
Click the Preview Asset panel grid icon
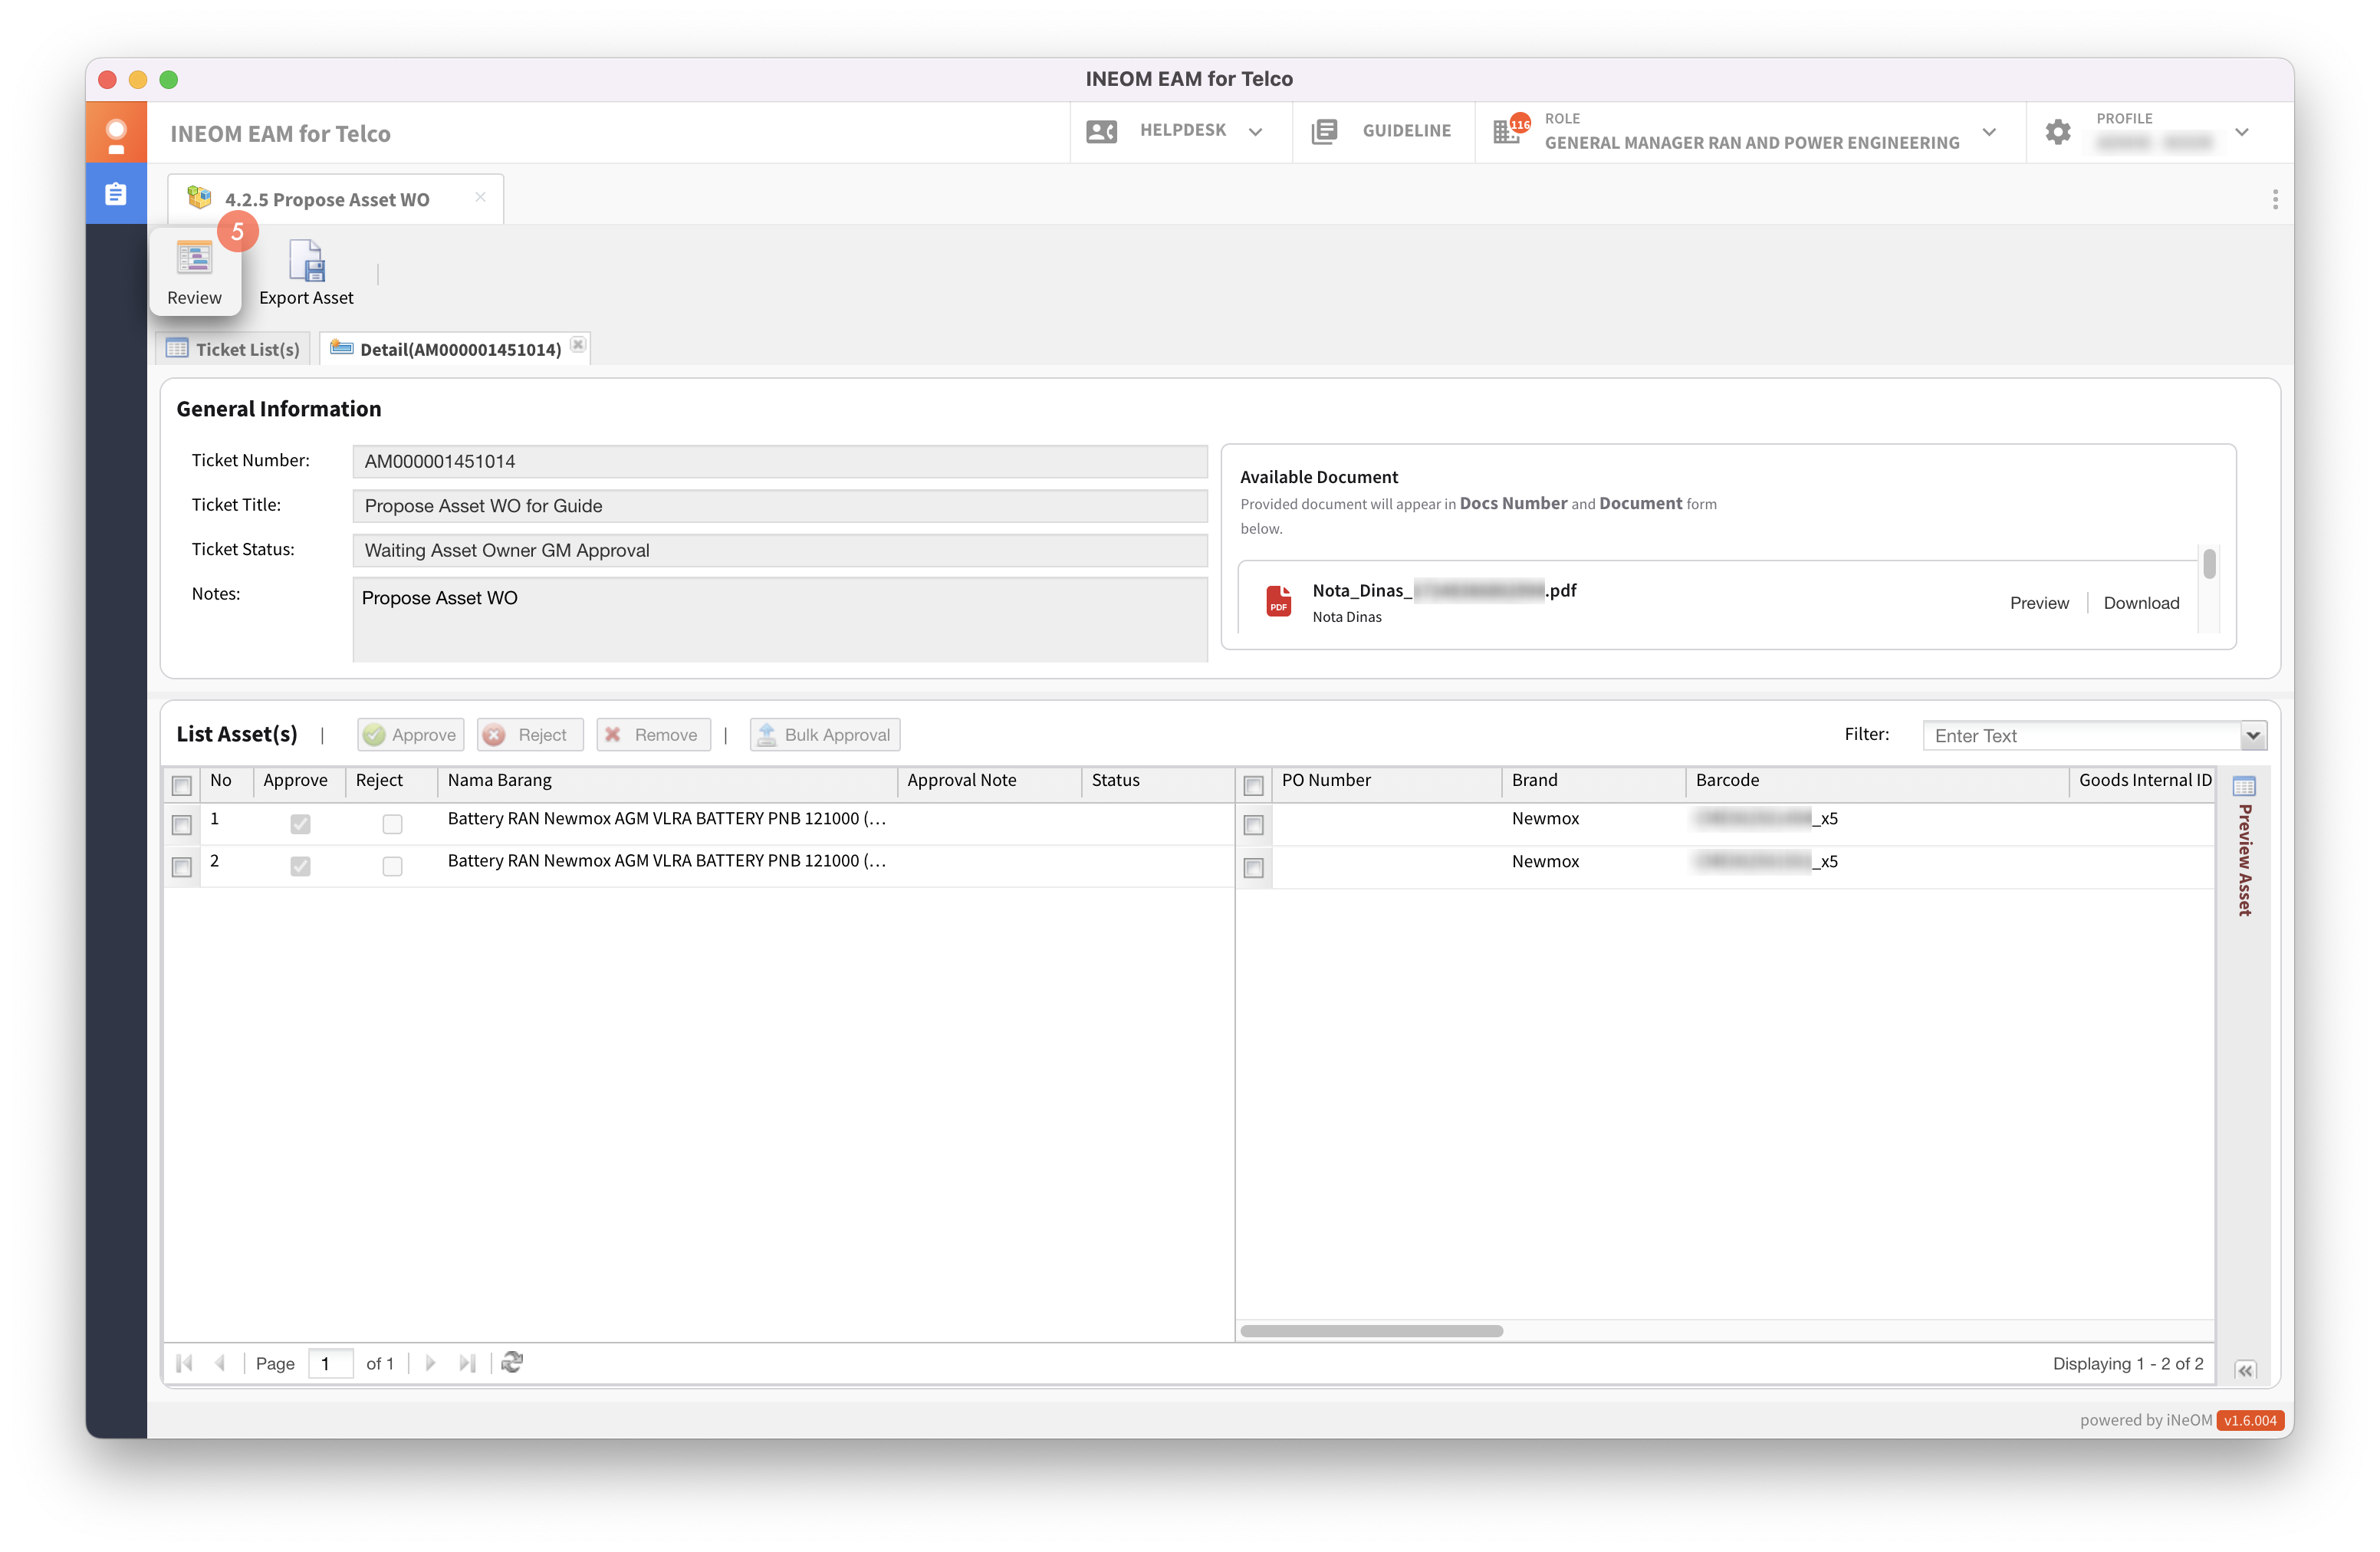[2244, 786]
